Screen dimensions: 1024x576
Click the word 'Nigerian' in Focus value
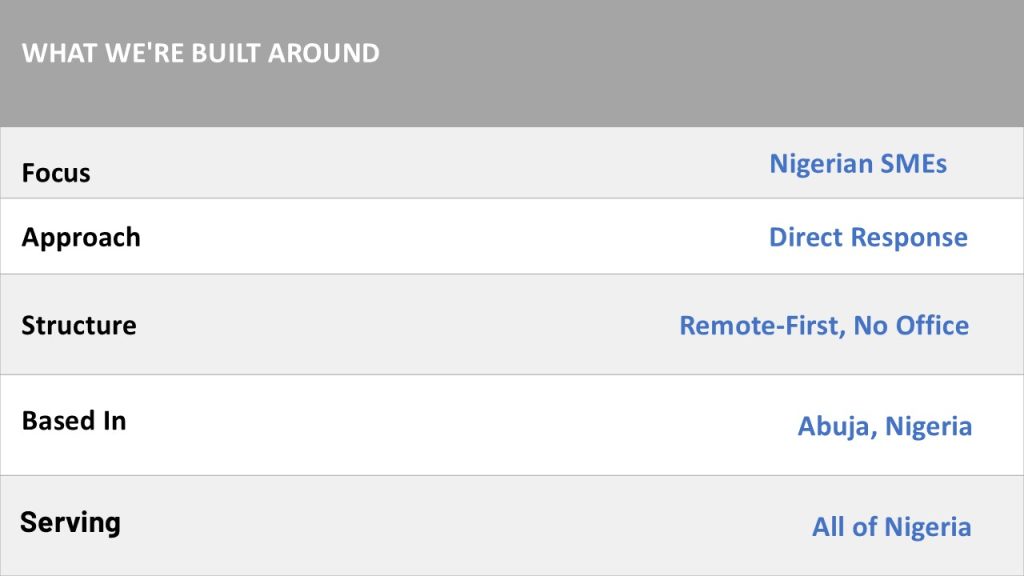coord(821,163)
